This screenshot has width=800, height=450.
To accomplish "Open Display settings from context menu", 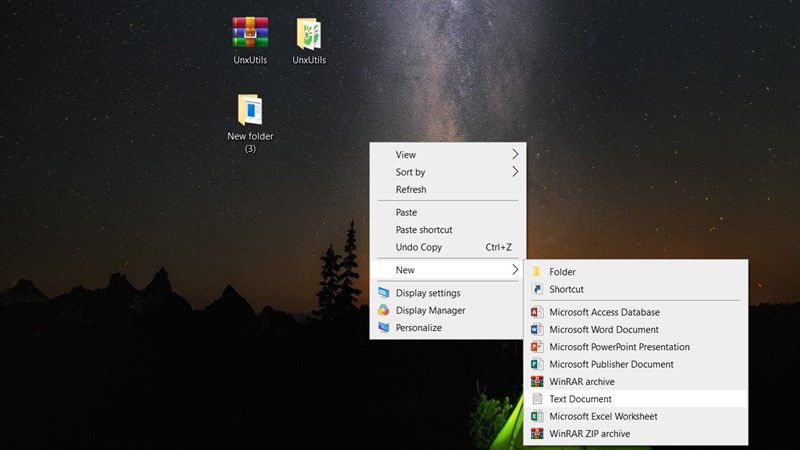I will point(428,293).
